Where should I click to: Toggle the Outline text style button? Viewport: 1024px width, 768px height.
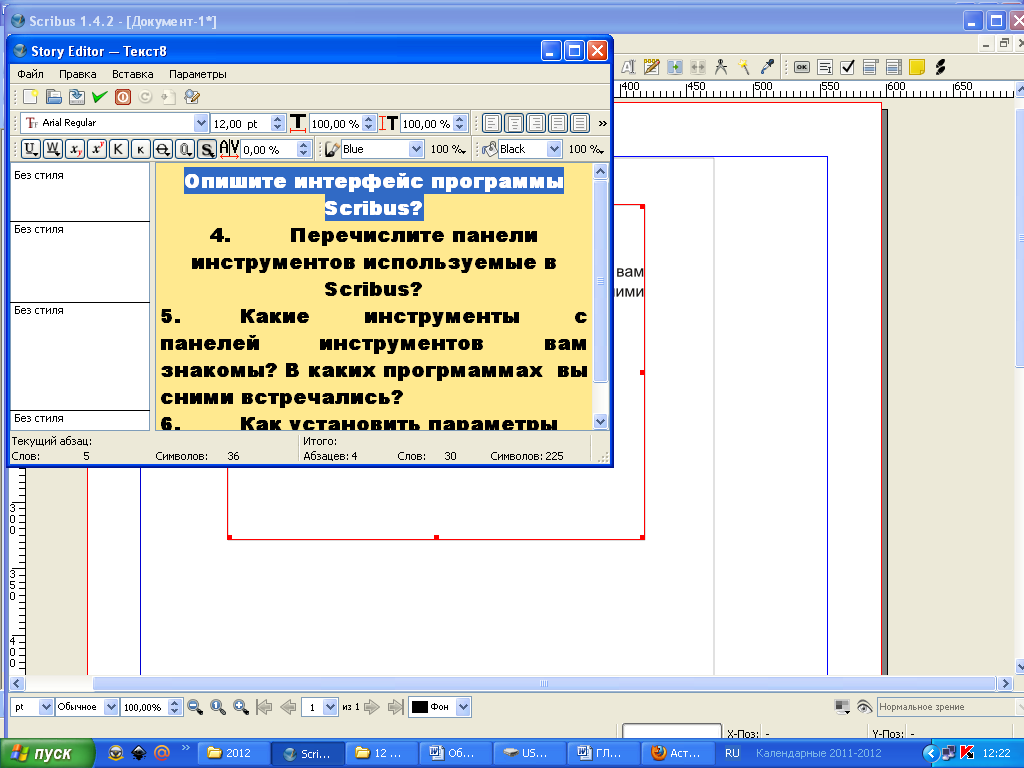pos(185,149)
